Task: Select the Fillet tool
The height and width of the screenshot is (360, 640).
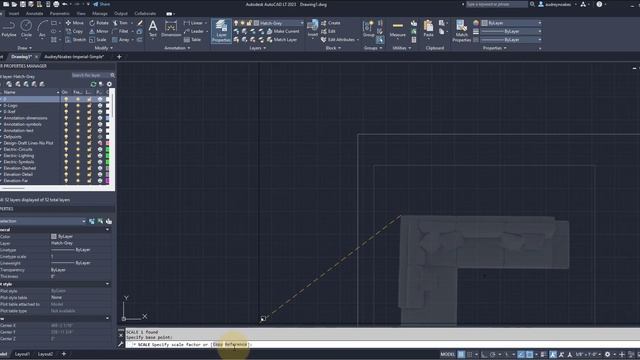Action: [x=120, y=31]
